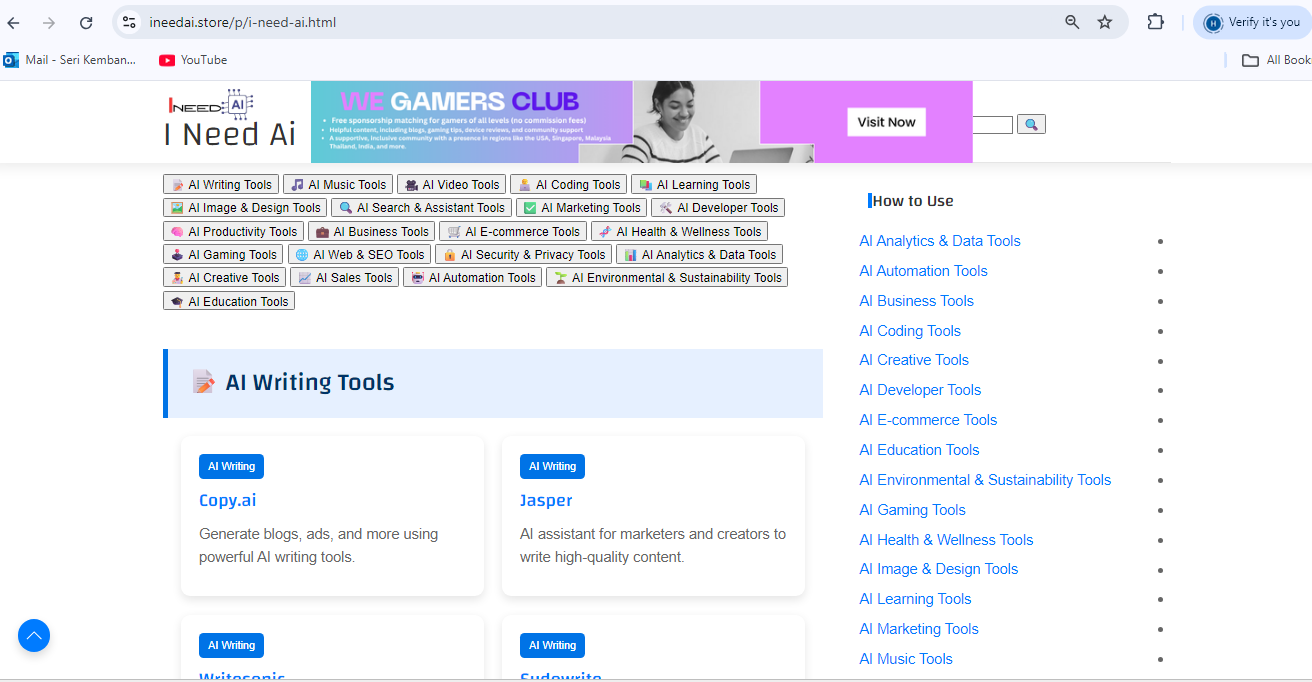This screenshot has height=682, width=1312.
Task: Open sidebar link AI Marketing Tools
Action: 919,629
